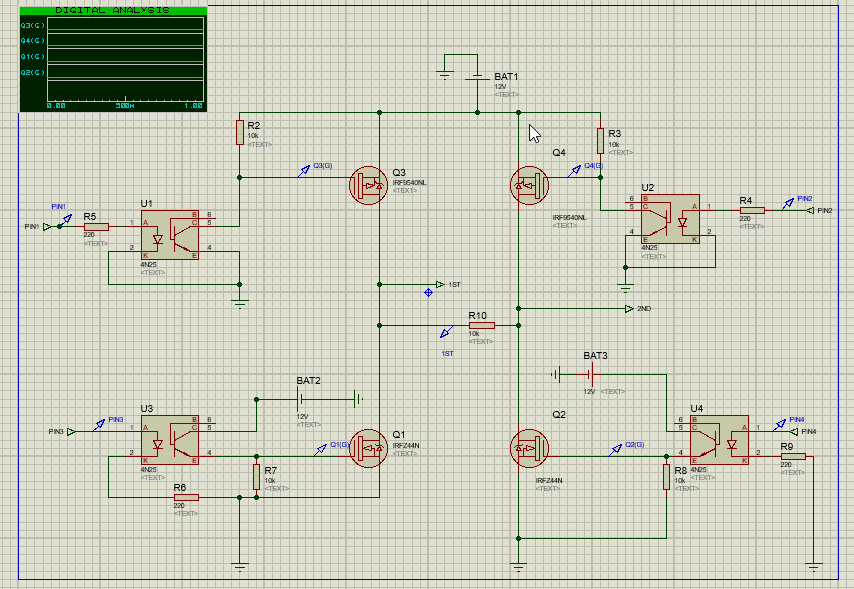Screen dimensions: 854x589
Task: Select the U1 4N25 optocoupler body
Action: [x=170, y=235]
